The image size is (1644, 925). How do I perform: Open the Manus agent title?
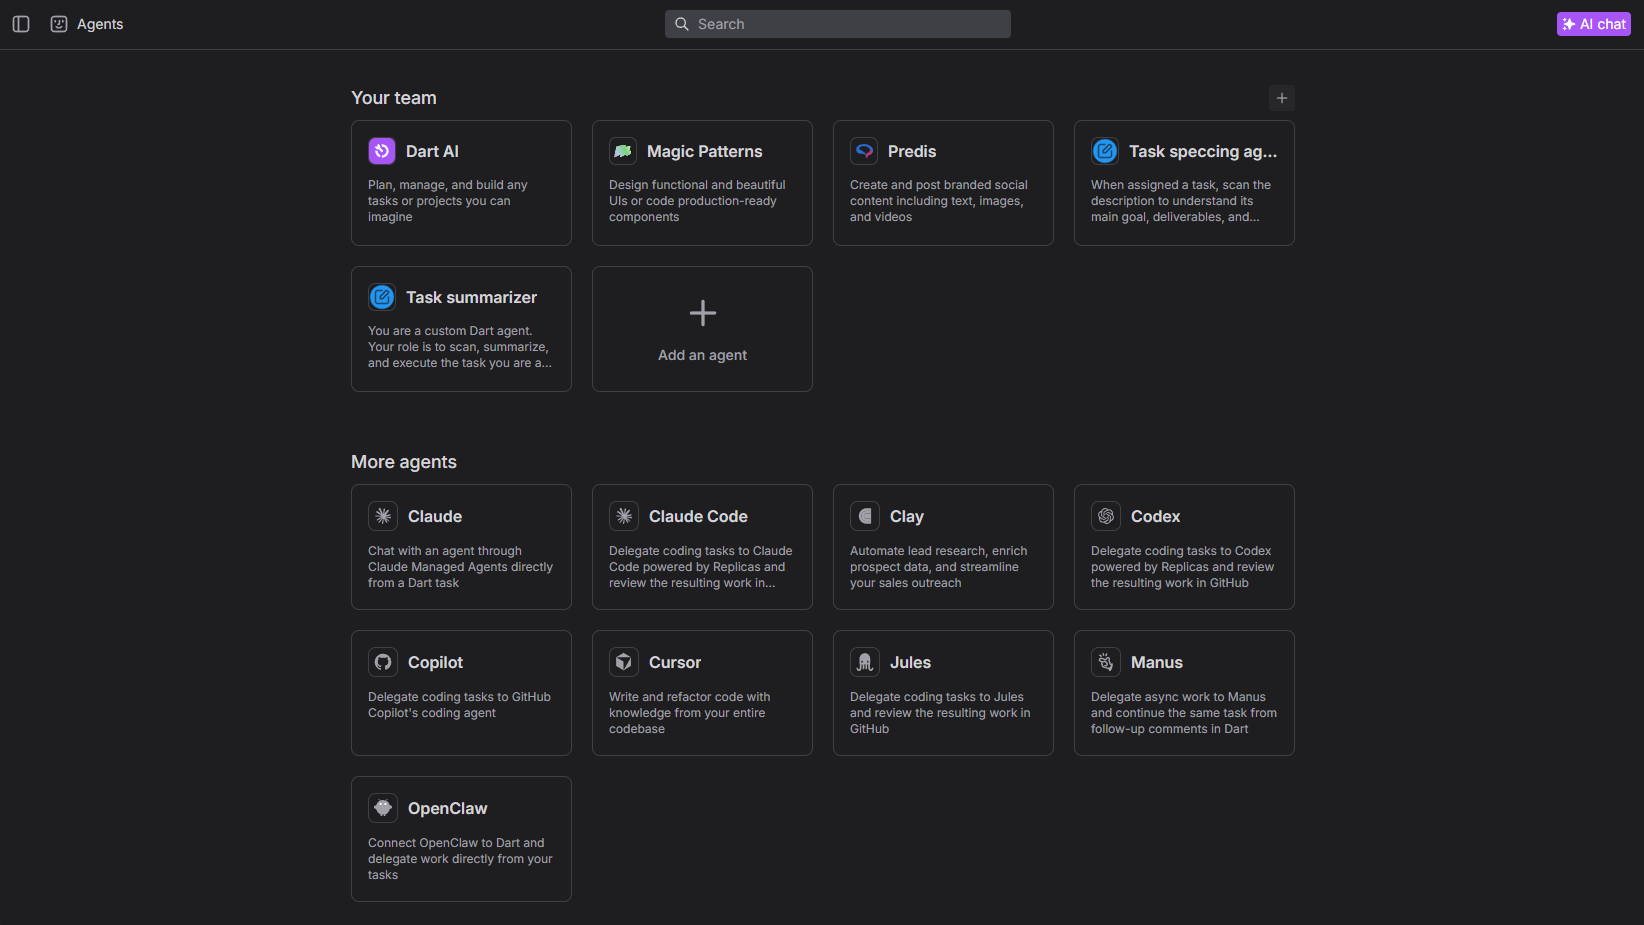(x=1157, y=662)
